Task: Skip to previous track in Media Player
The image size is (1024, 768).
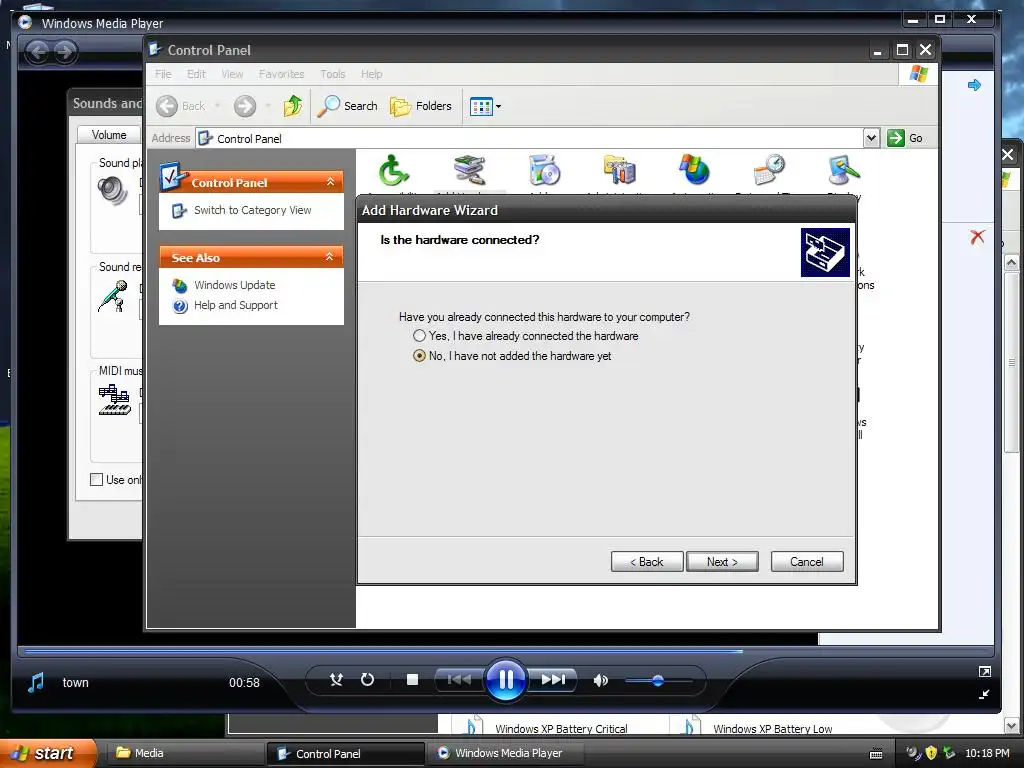Action: point(459,680)
